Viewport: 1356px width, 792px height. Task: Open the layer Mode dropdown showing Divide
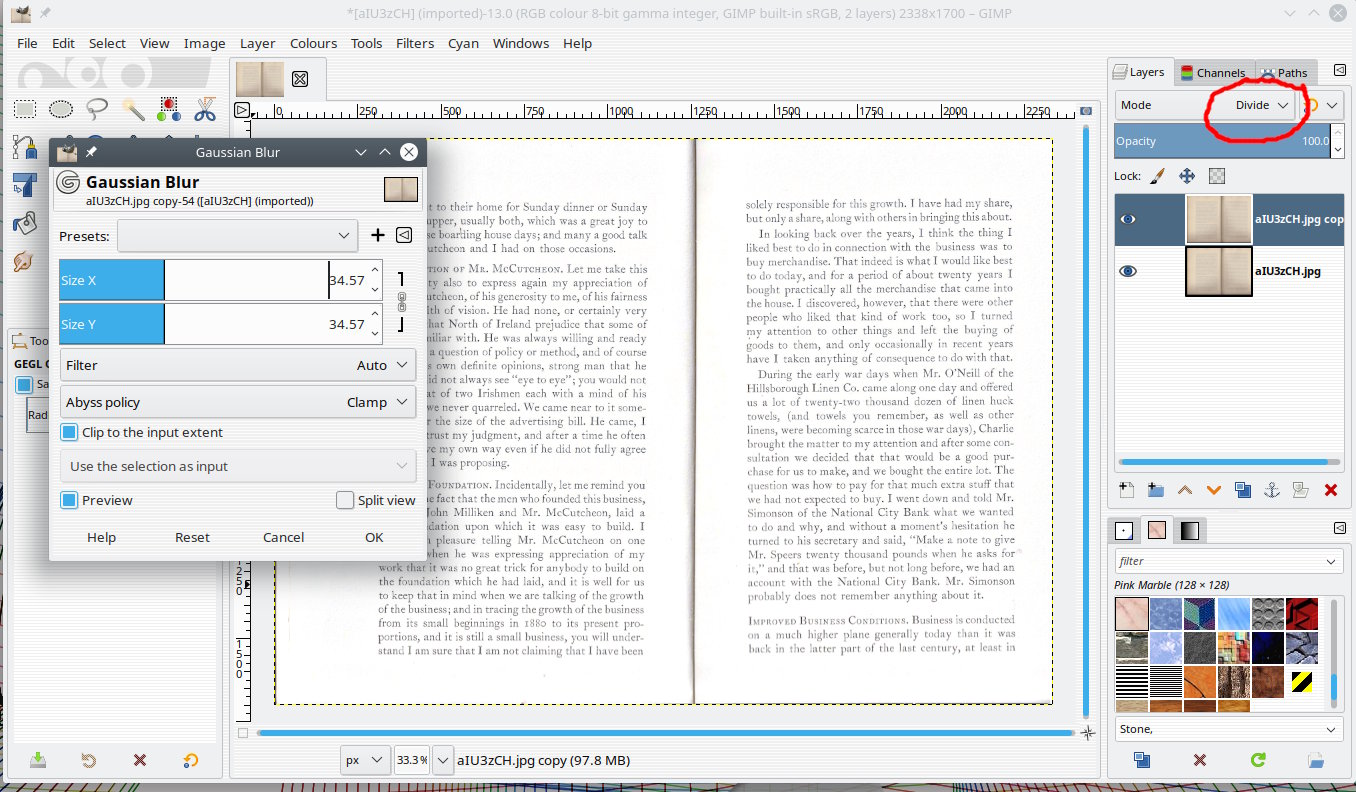pos(1254,105)
